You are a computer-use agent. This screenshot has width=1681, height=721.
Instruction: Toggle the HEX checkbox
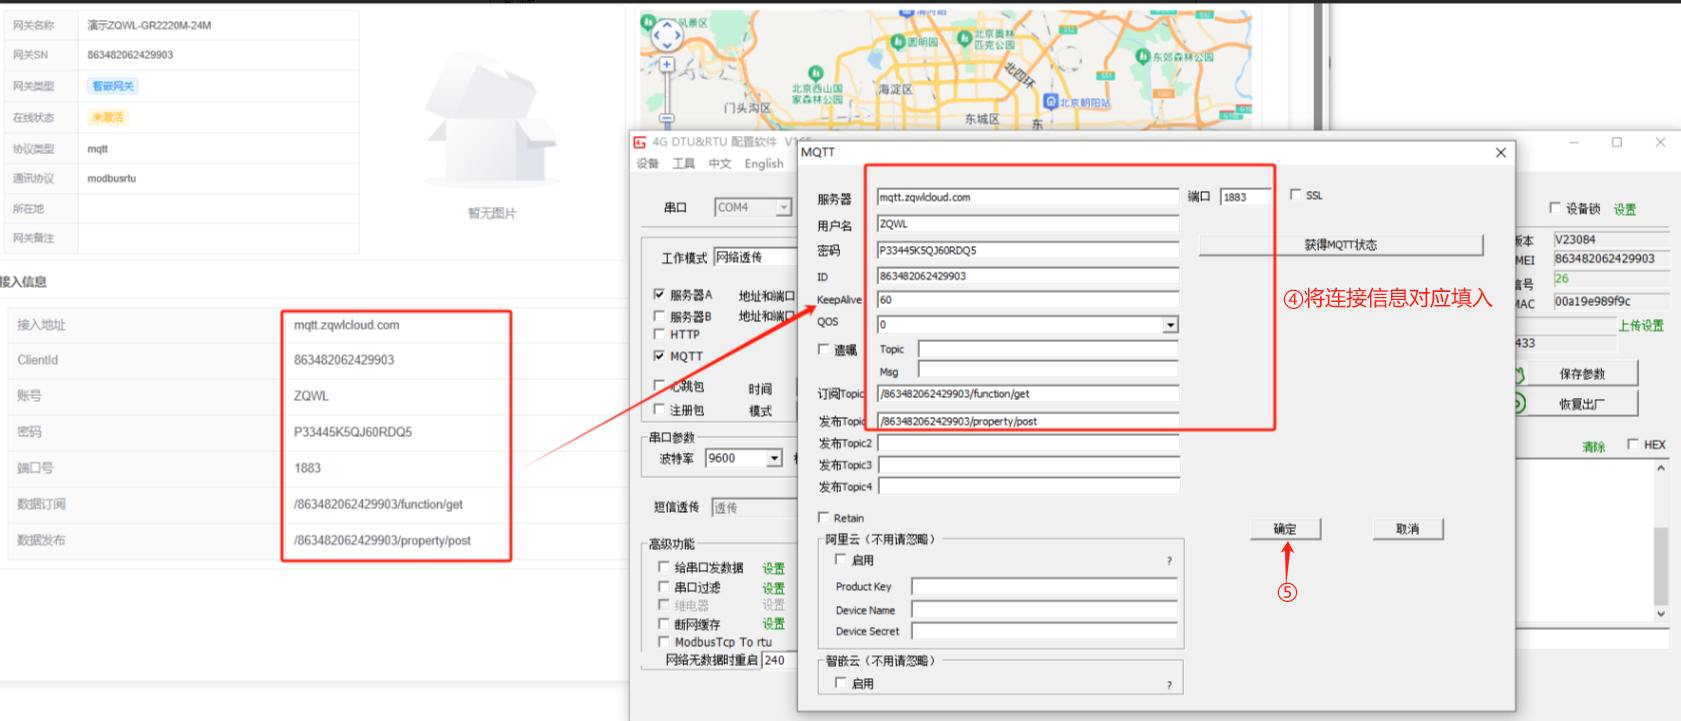click(x=1633, y=444)
